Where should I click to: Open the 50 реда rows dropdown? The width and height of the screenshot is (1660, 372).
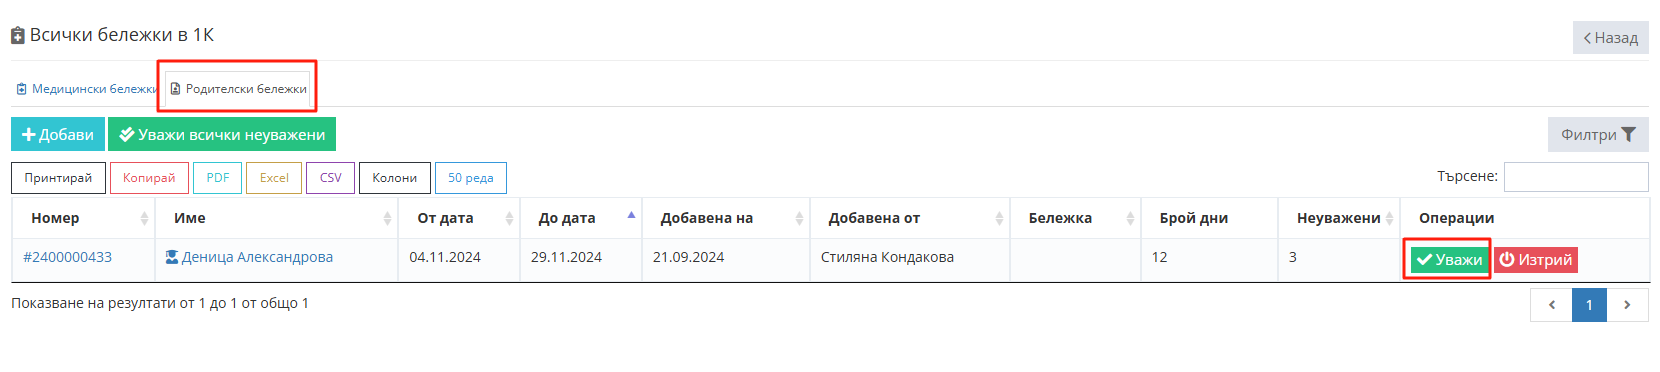coord(471,178)
